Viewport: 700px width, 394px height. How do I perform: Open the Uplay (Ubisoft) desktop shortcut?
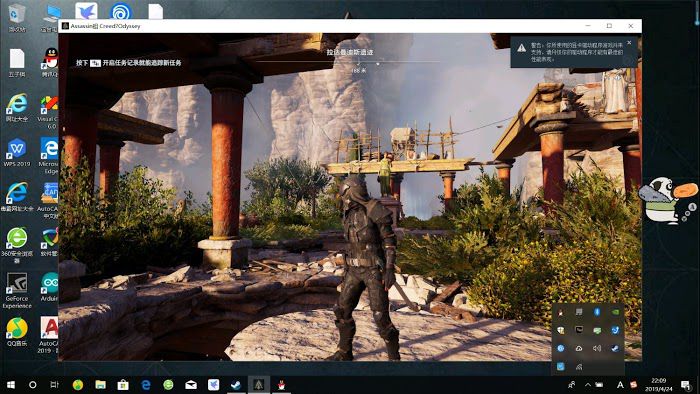tap(121, 11)
